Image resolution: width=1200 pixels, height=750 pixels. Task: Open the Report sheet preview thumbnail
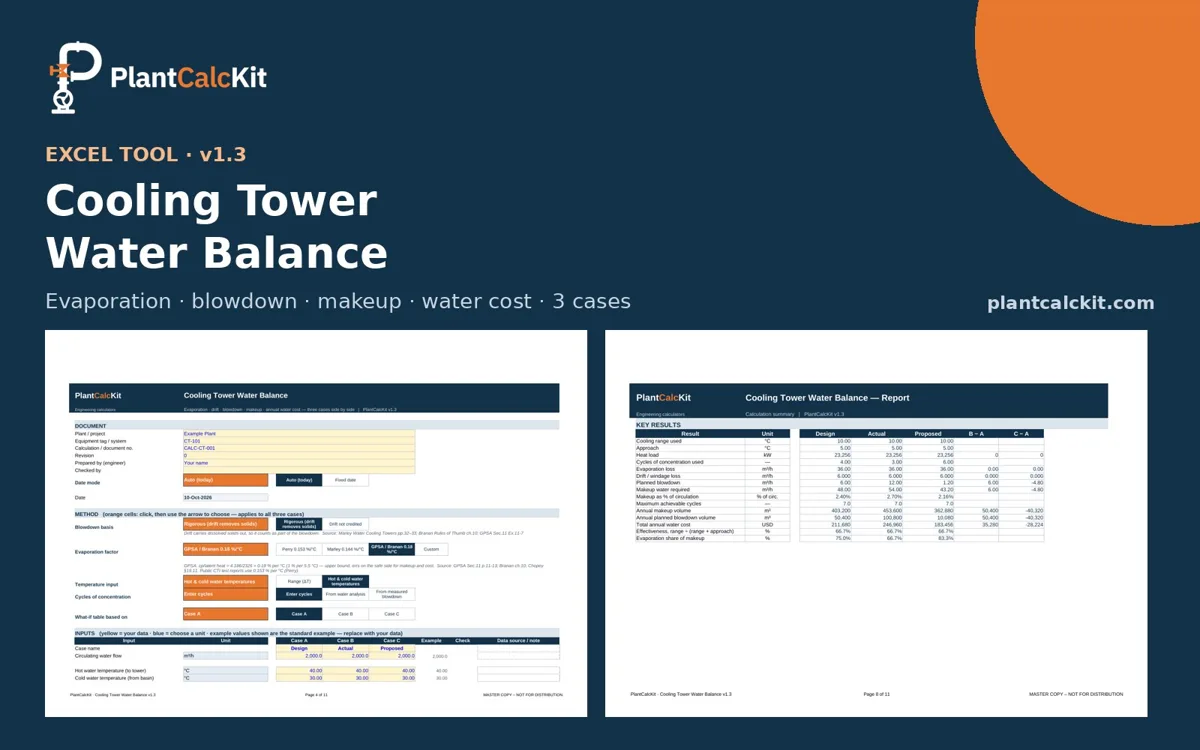(x=876, y=524)
